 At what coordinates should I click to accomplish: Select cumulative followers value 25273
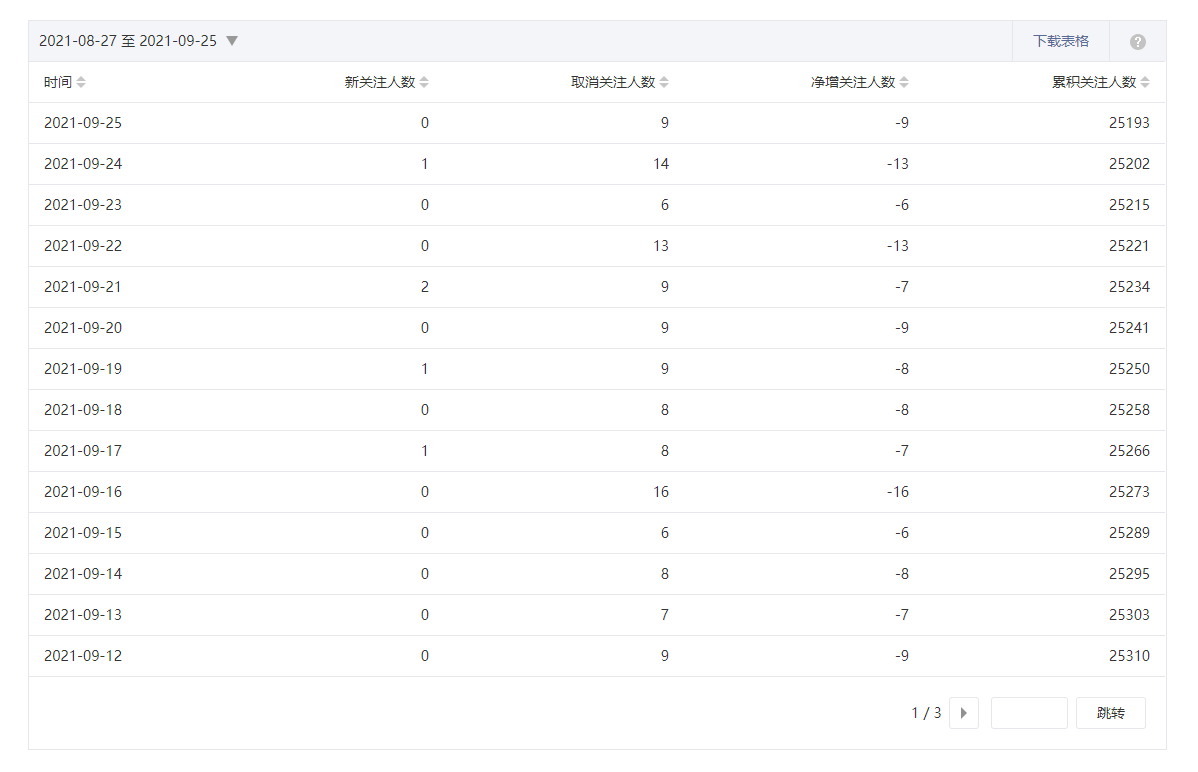1129,492
